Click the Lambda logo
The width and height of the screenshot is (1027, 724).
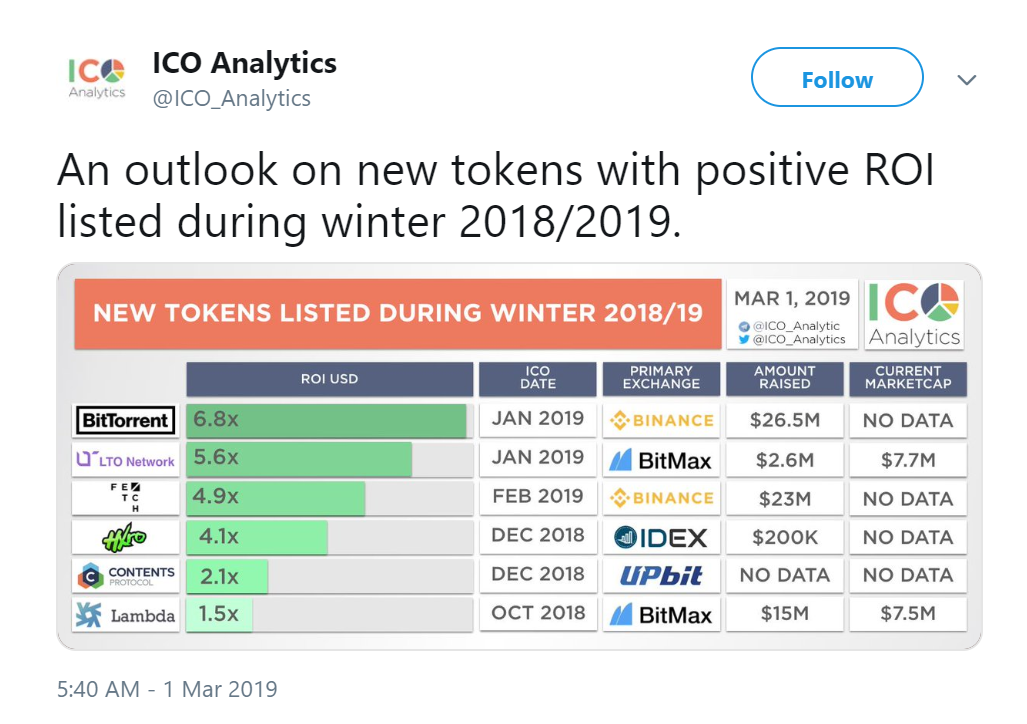tap(126, 614)
